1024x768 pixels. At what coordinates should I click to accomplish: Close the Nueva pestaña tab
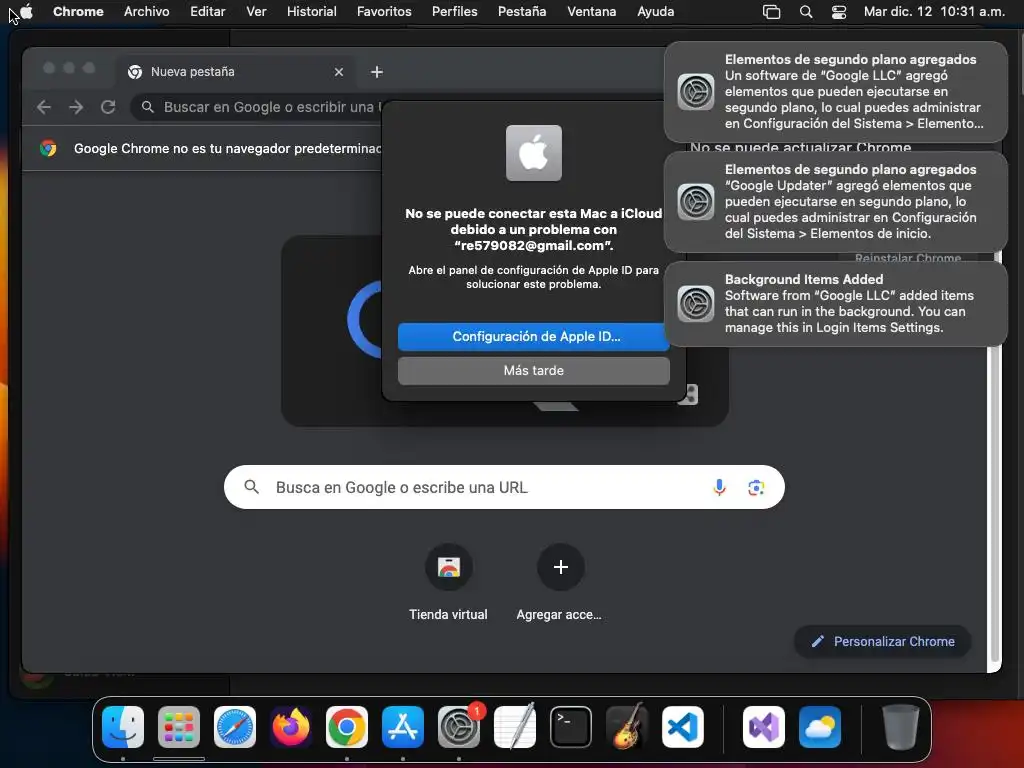pos(338,72)
